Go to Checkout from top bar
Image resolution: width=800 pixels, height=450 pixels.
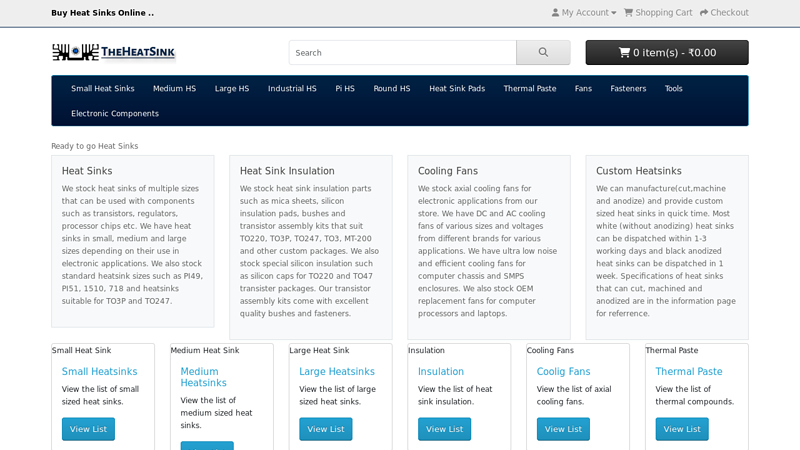coord(724,13)
